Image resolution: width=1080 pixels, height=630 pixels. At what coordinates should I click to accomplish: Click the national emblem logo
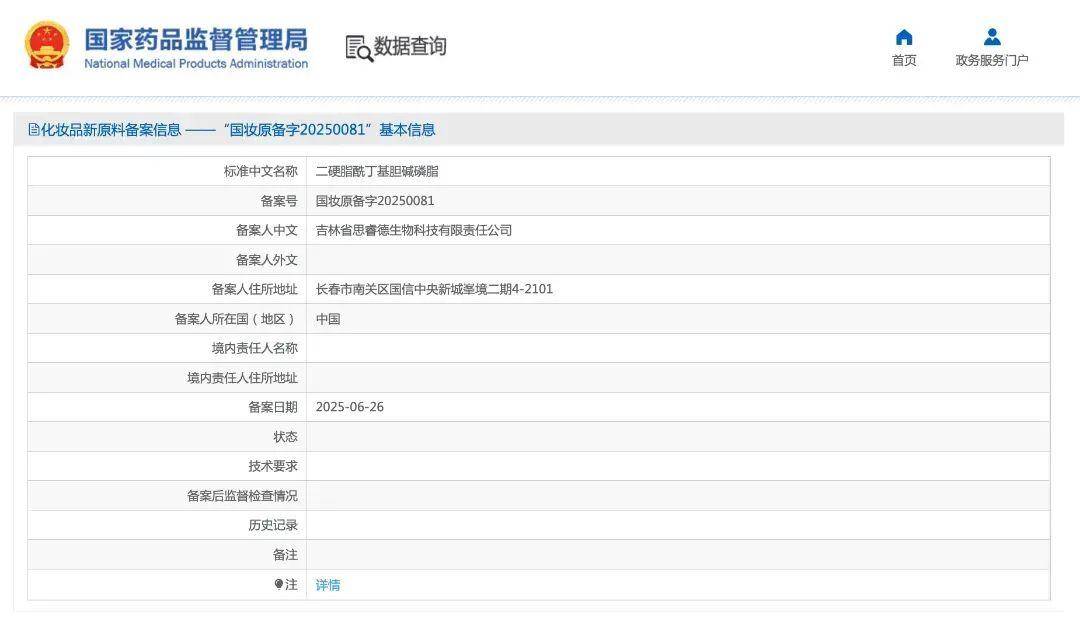coord(47,45)
